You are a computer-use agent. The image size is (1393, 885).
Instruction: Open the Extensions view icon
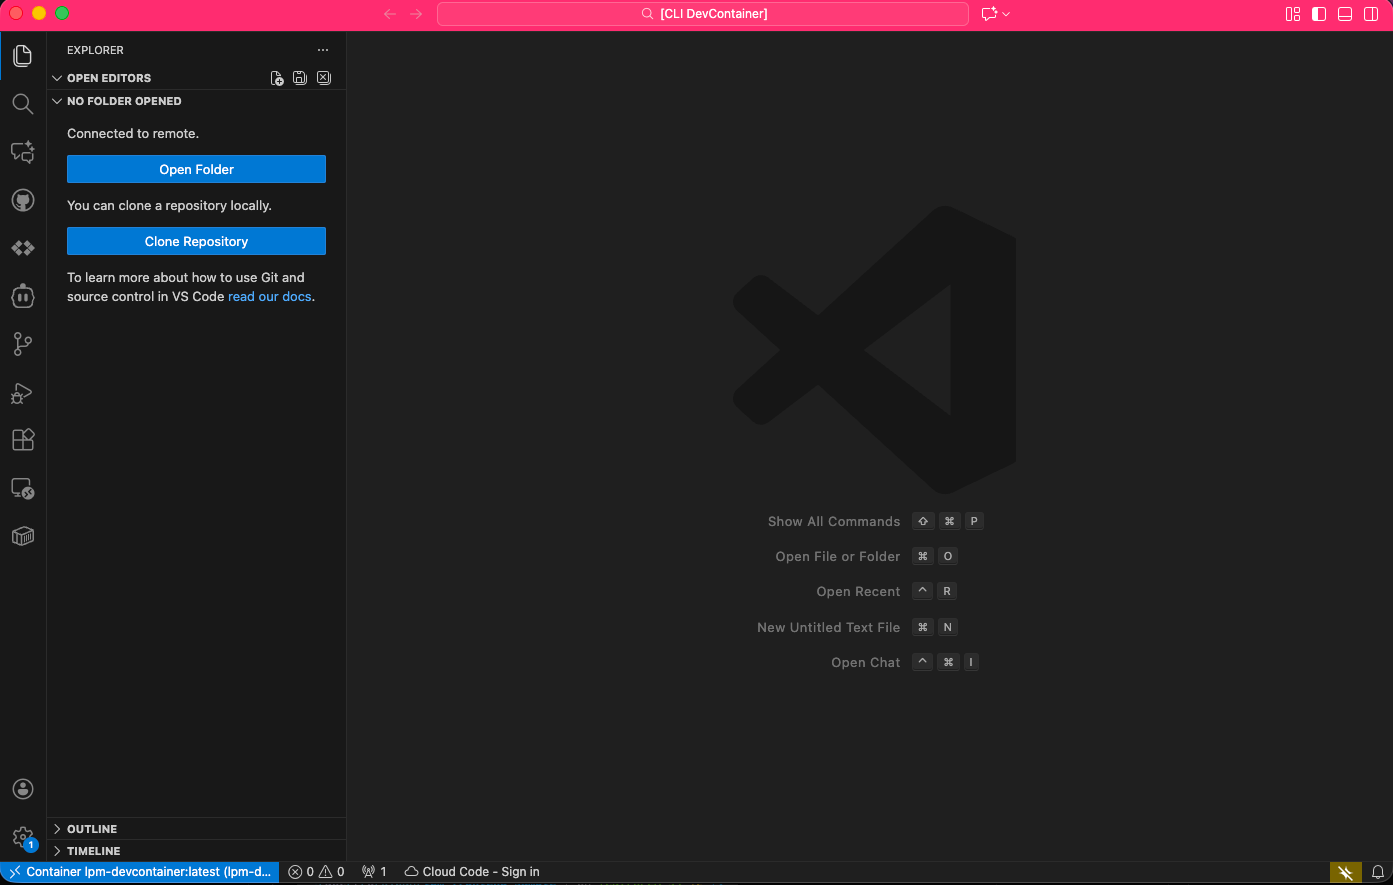(23, 440)
